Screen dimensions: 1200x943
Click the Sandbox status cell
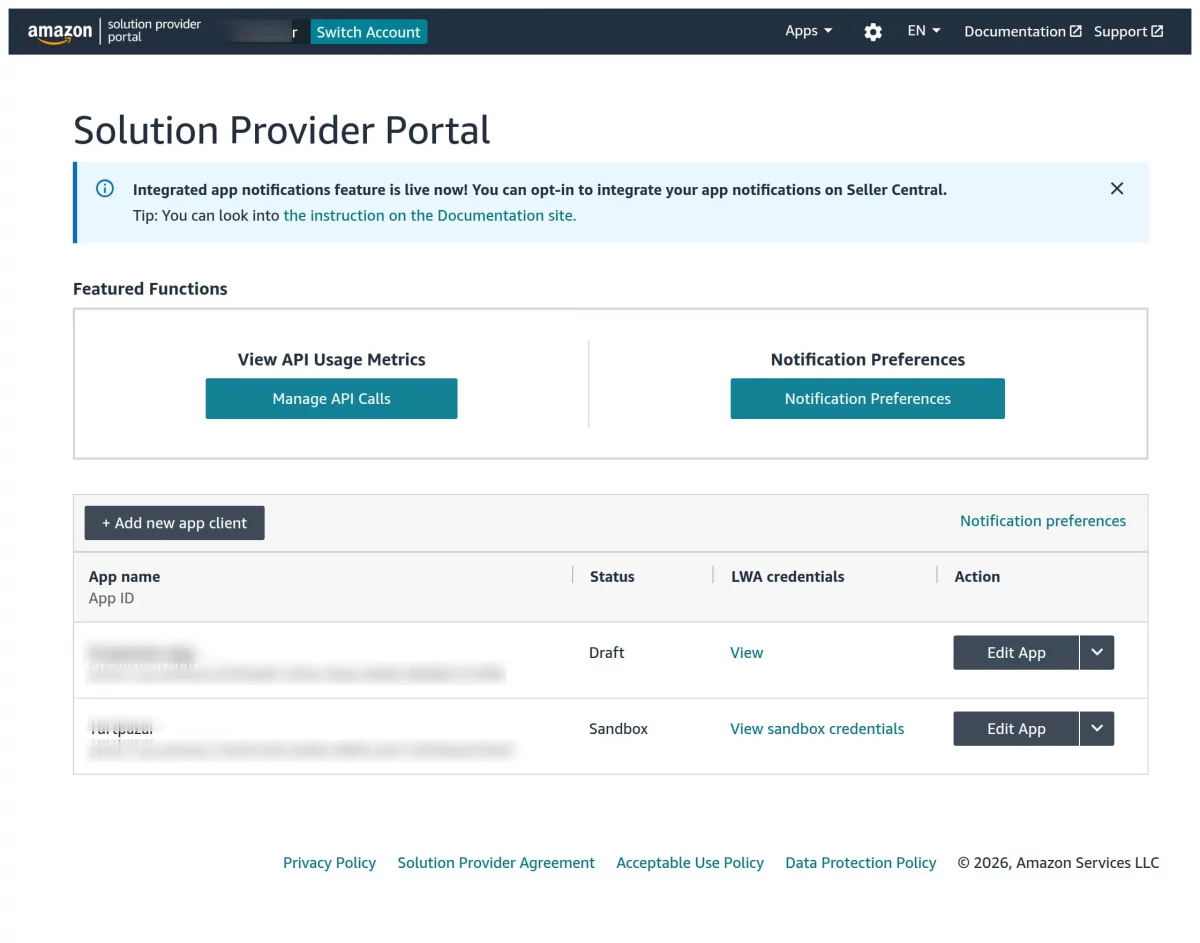pos(618,728)
